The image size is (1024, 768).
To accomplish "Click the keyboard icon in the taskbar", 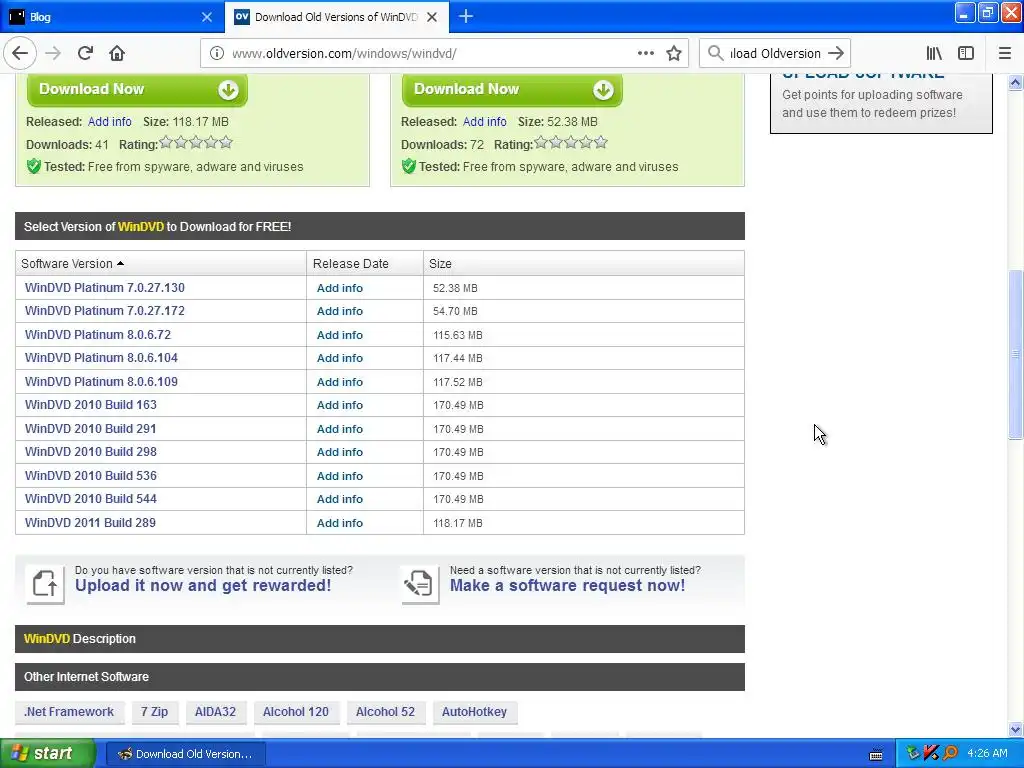I will pos(876,754).
